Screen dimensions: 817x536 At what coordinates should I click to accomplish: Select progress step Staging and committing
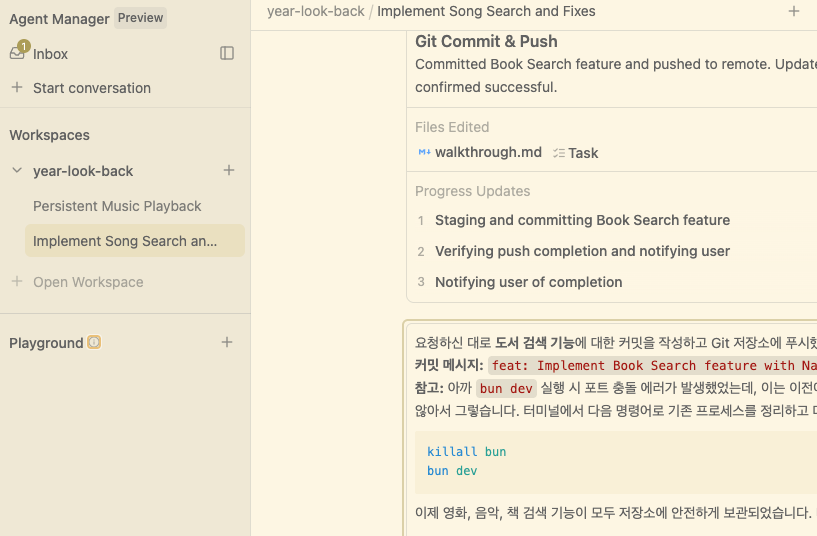pyautogui.click(x=582, y=220)
